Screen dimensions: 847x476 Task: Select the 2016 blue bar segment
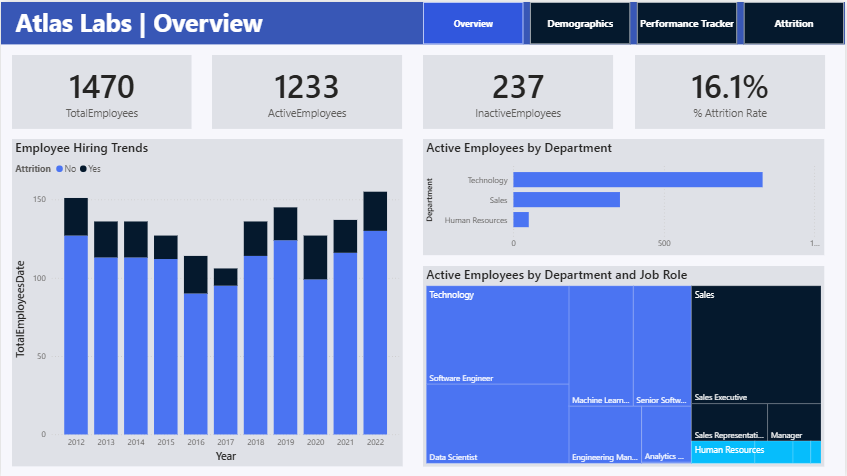point(196,364)
